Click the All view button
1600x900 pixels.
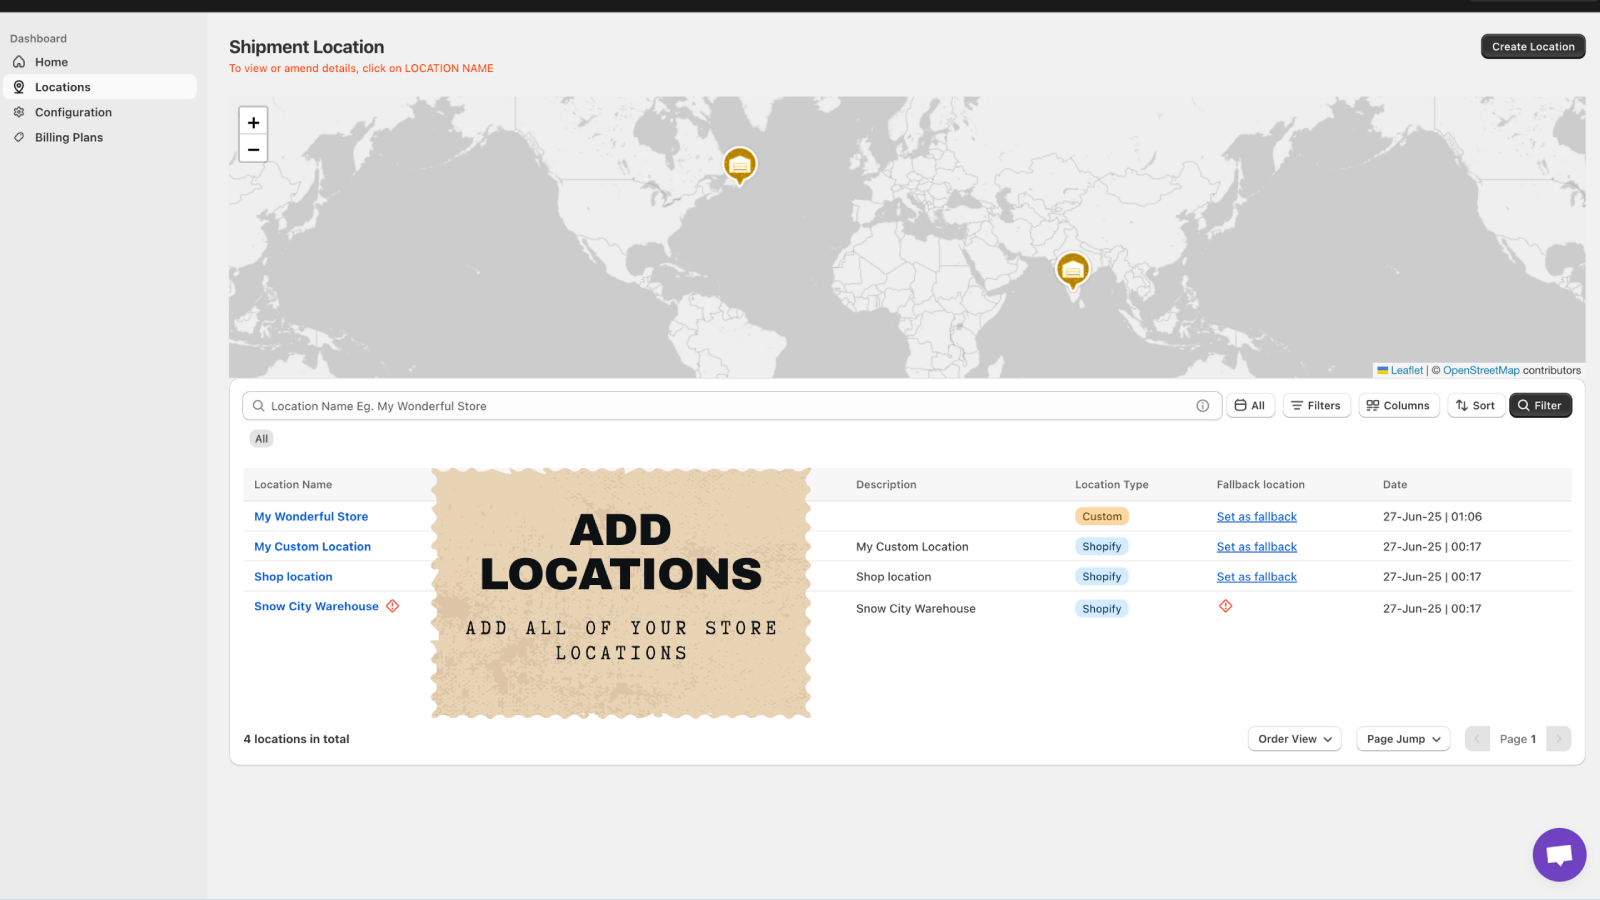[x=1250, y=405]
